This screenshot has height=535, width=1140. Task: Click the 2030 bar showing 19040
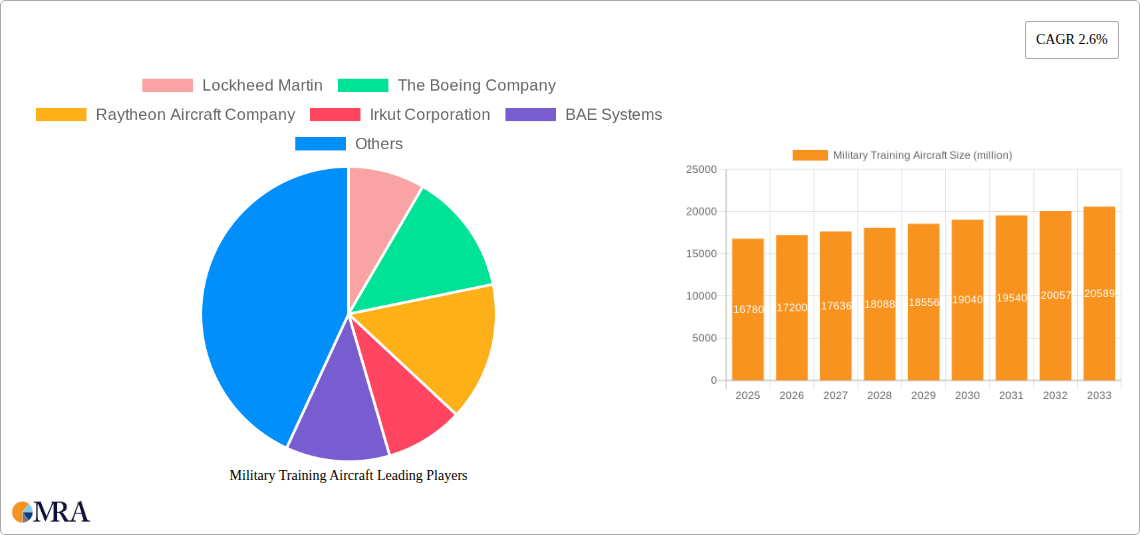tap(968, 300)
